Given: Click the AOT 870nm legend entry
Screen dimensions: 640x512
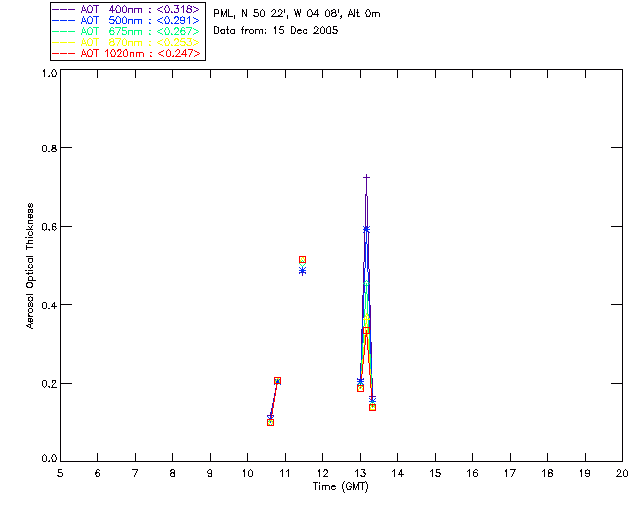Looking at the screenshot, I should (x=126, y=42).
